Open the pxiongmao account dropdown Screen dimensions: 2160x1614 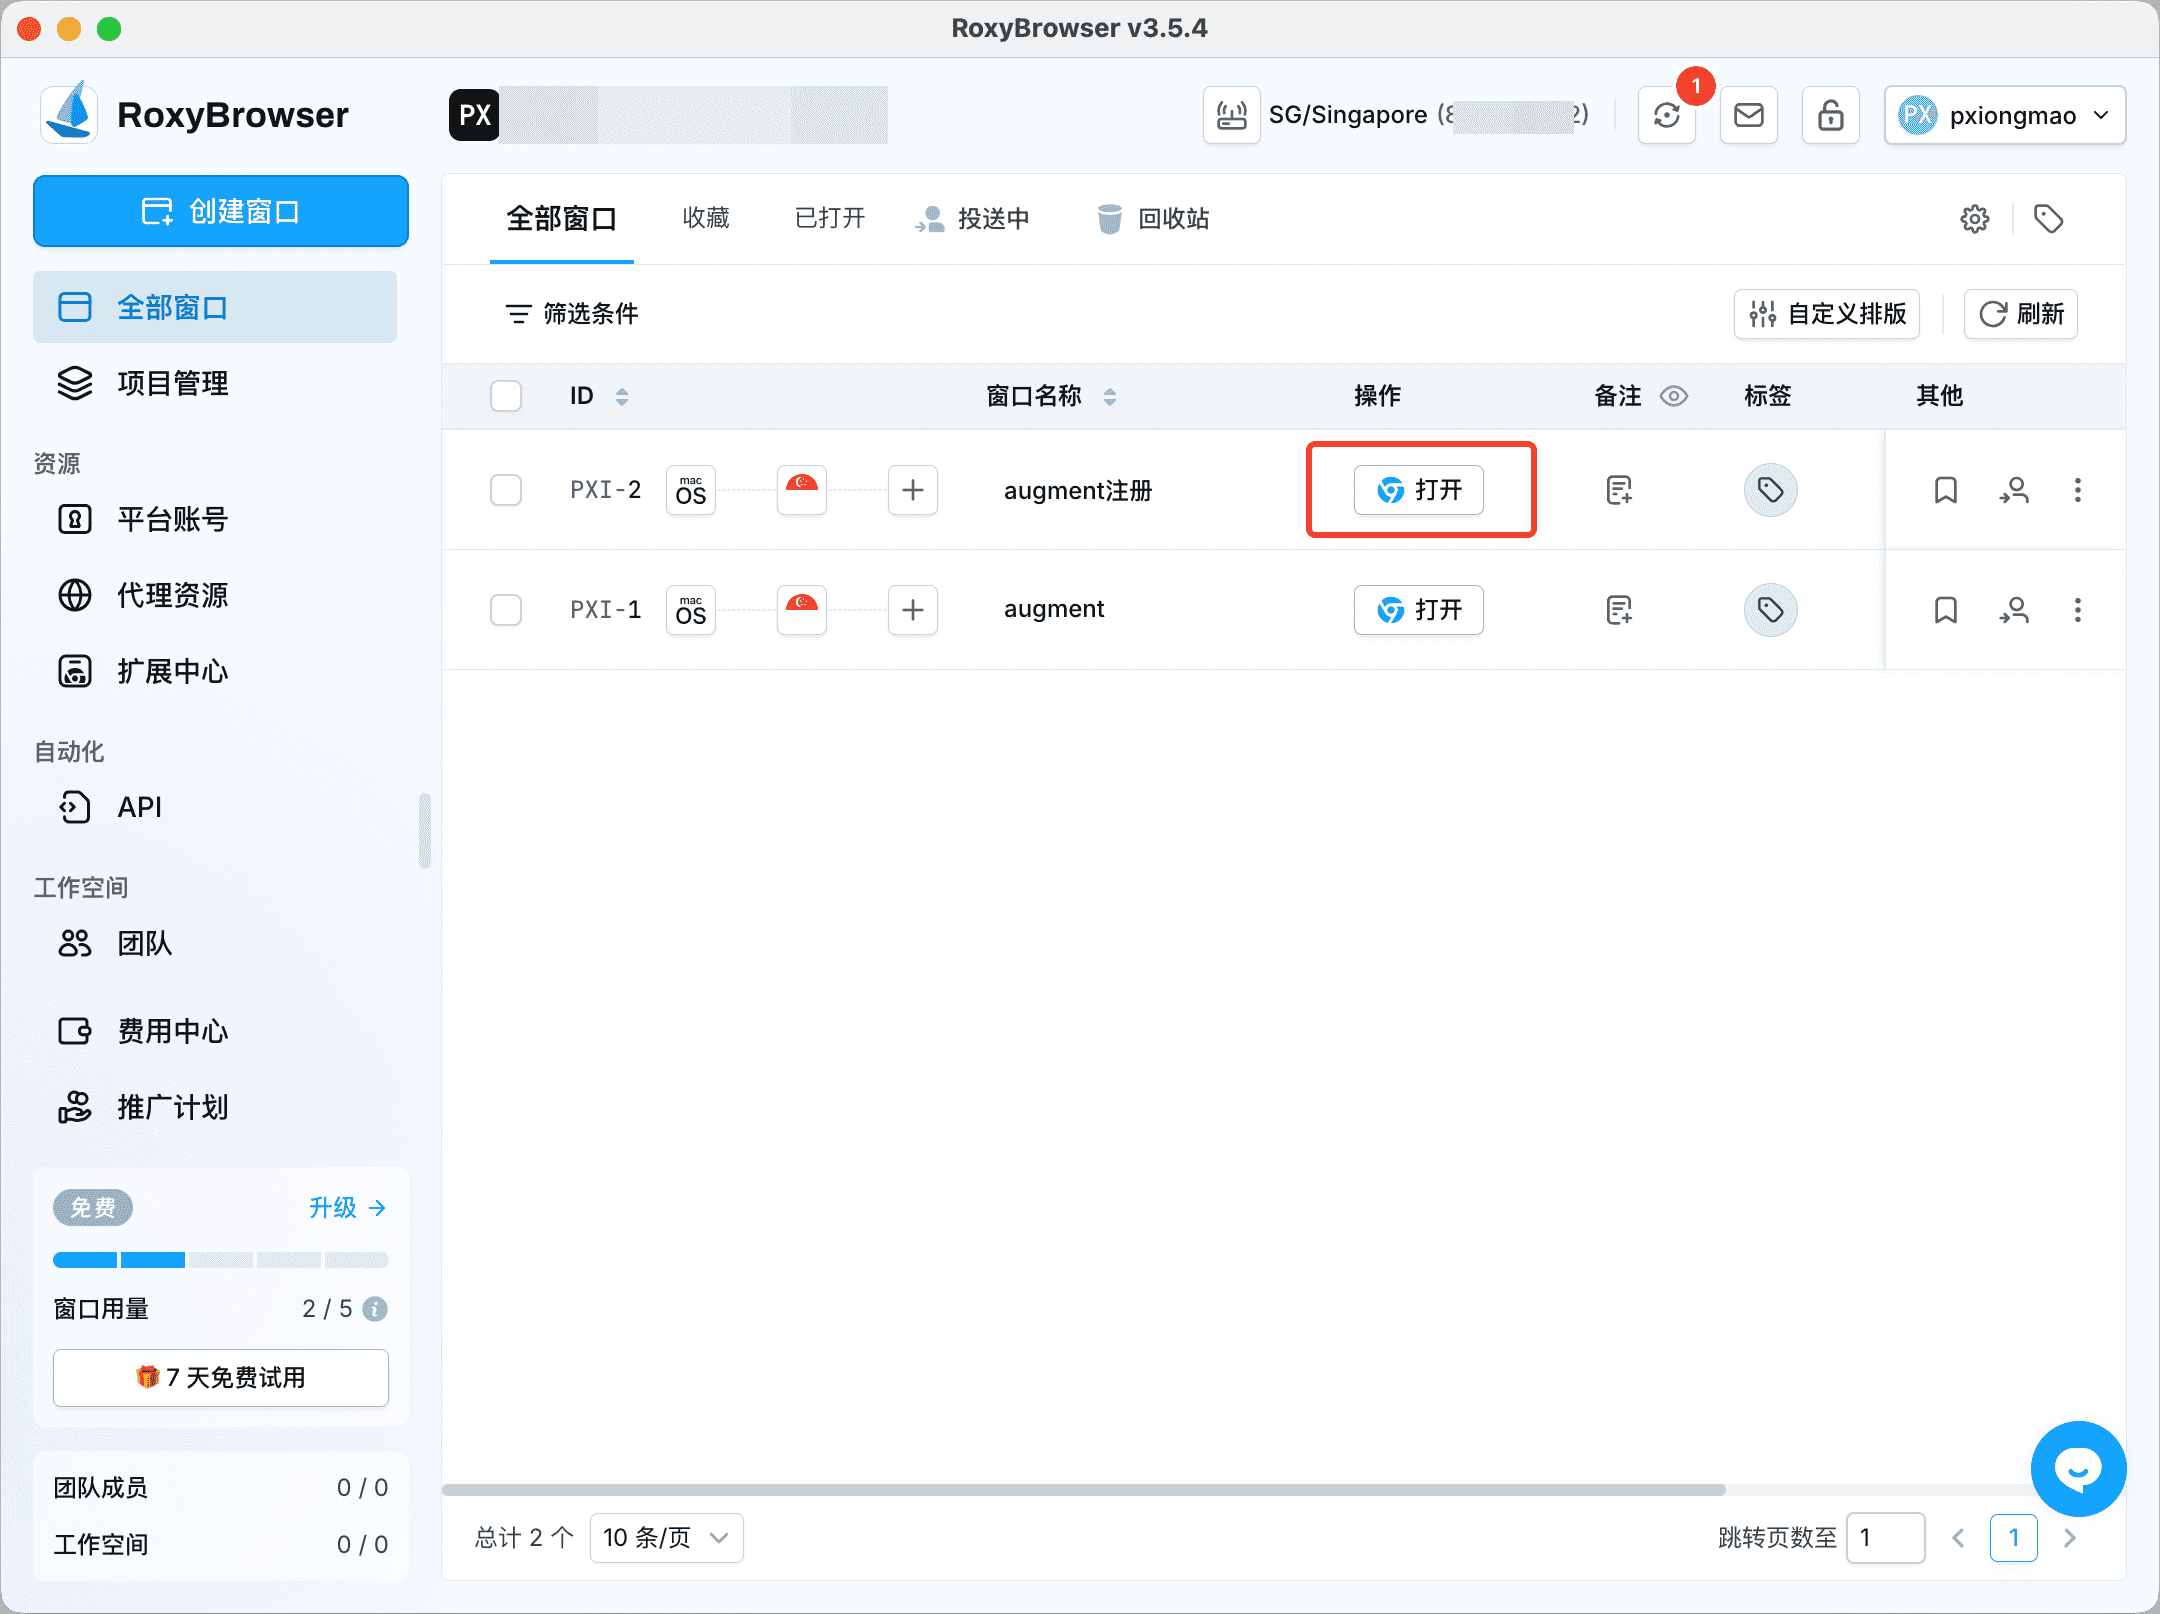coord(2005,115)
